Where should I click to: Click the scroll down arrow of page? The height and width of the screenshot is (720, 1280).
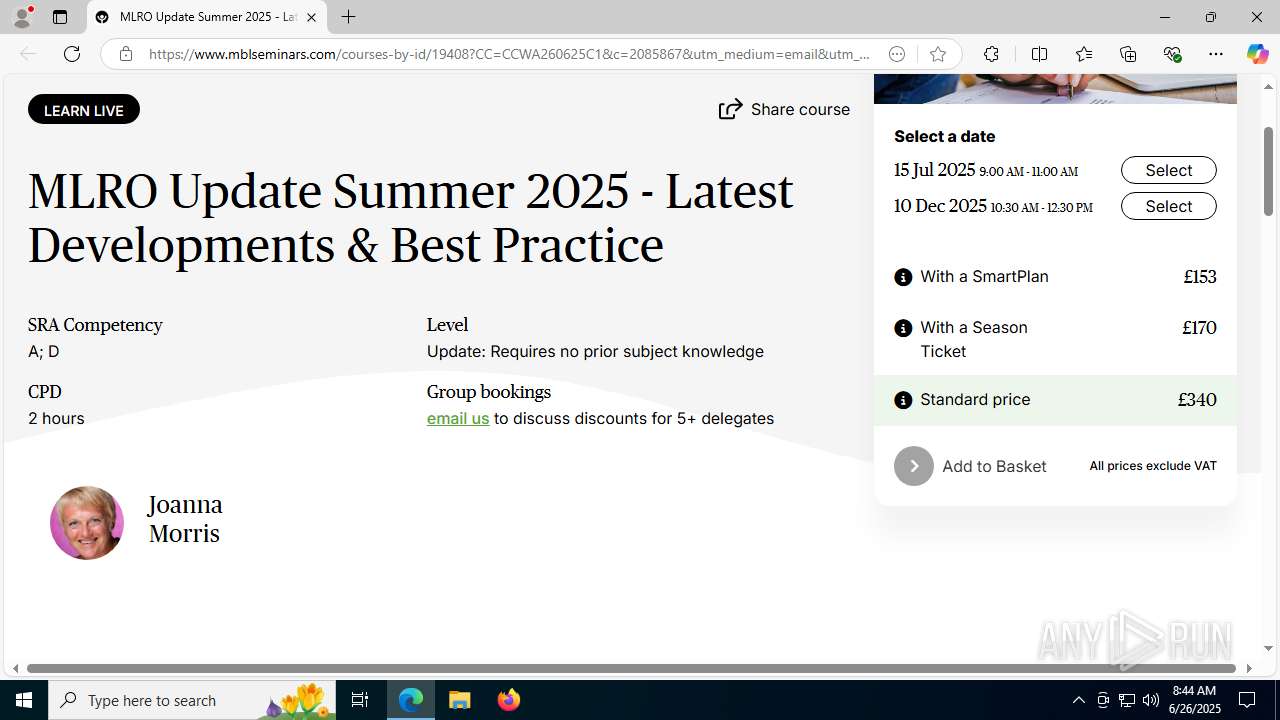click(1269, 648)
